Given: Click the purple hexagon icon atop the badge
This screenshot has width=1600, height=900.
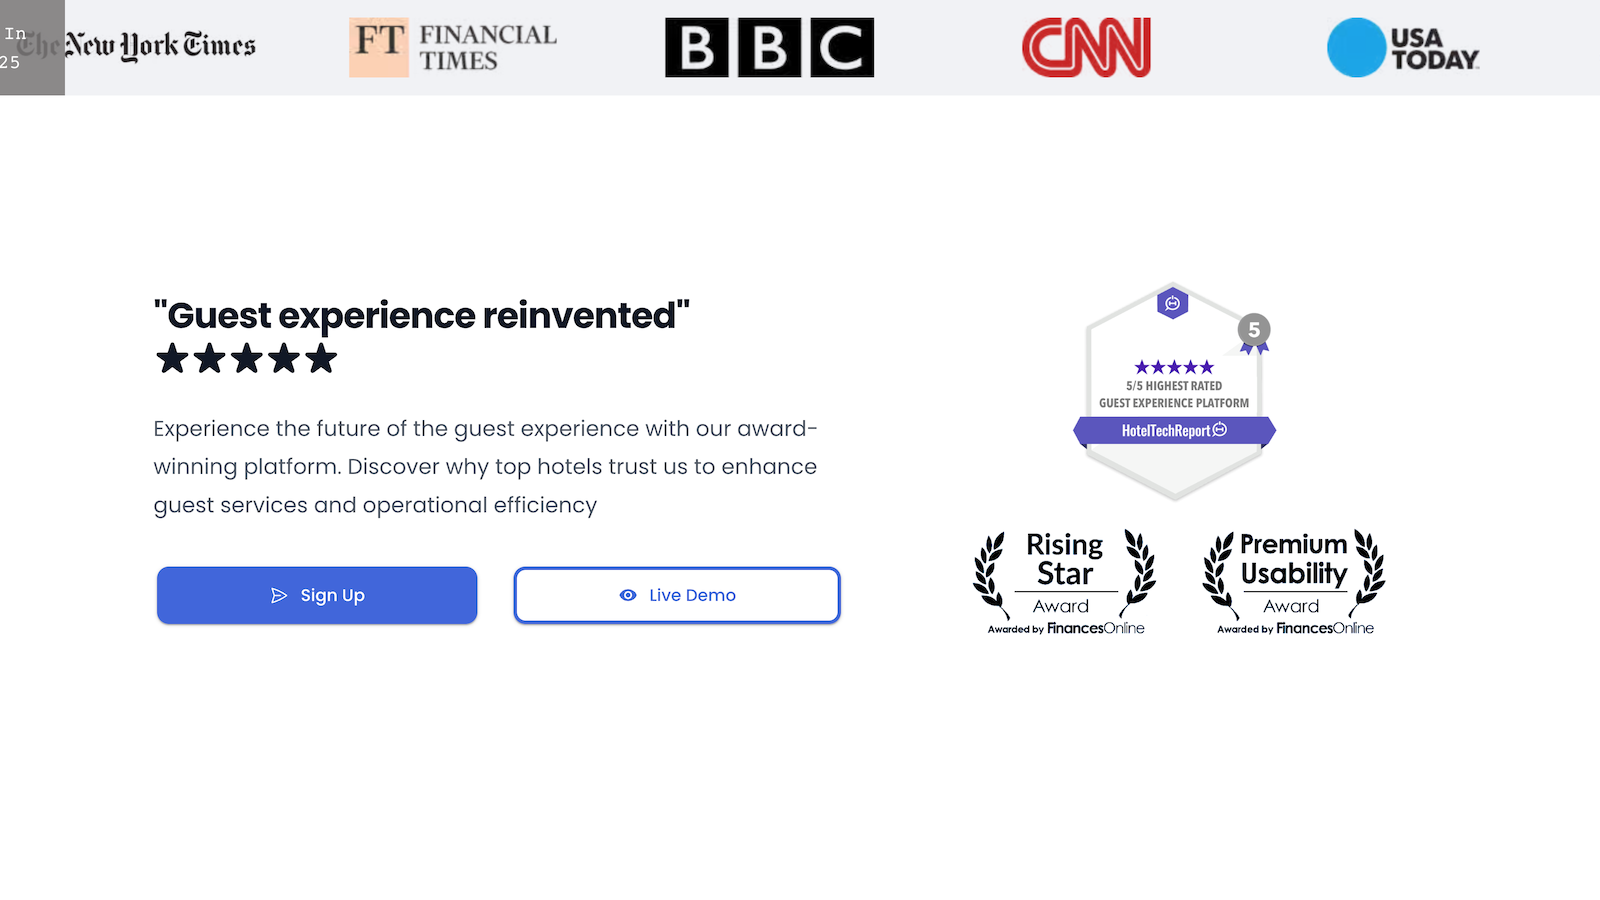Looking at the screenshot, I should pyautogui.click(x=1172, y=303).
